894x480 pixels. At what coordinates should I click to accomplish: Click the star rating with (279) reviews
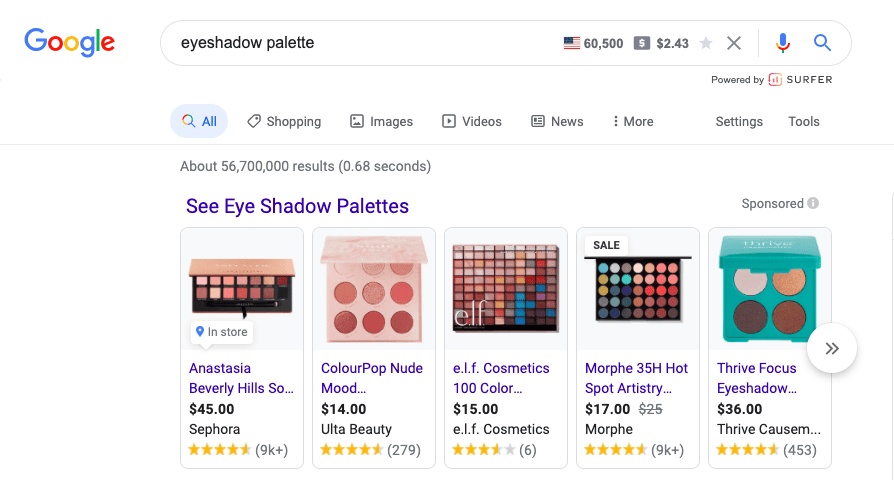371,450
